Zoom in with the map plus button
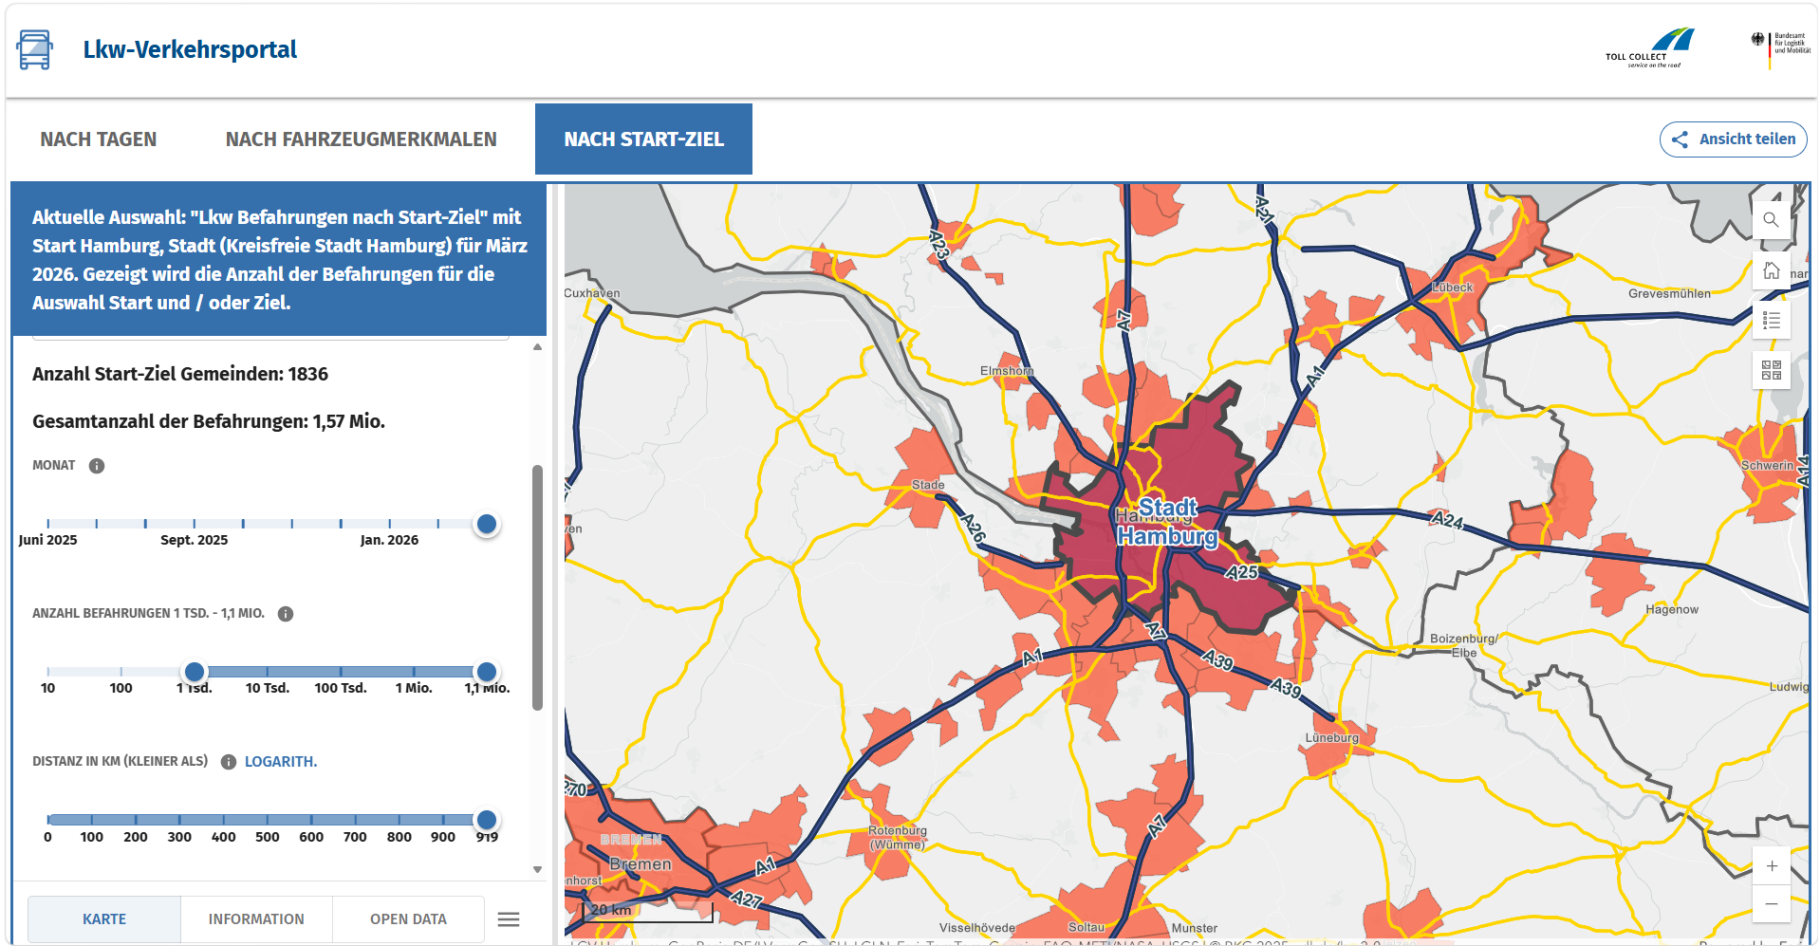 point(1770,866)
